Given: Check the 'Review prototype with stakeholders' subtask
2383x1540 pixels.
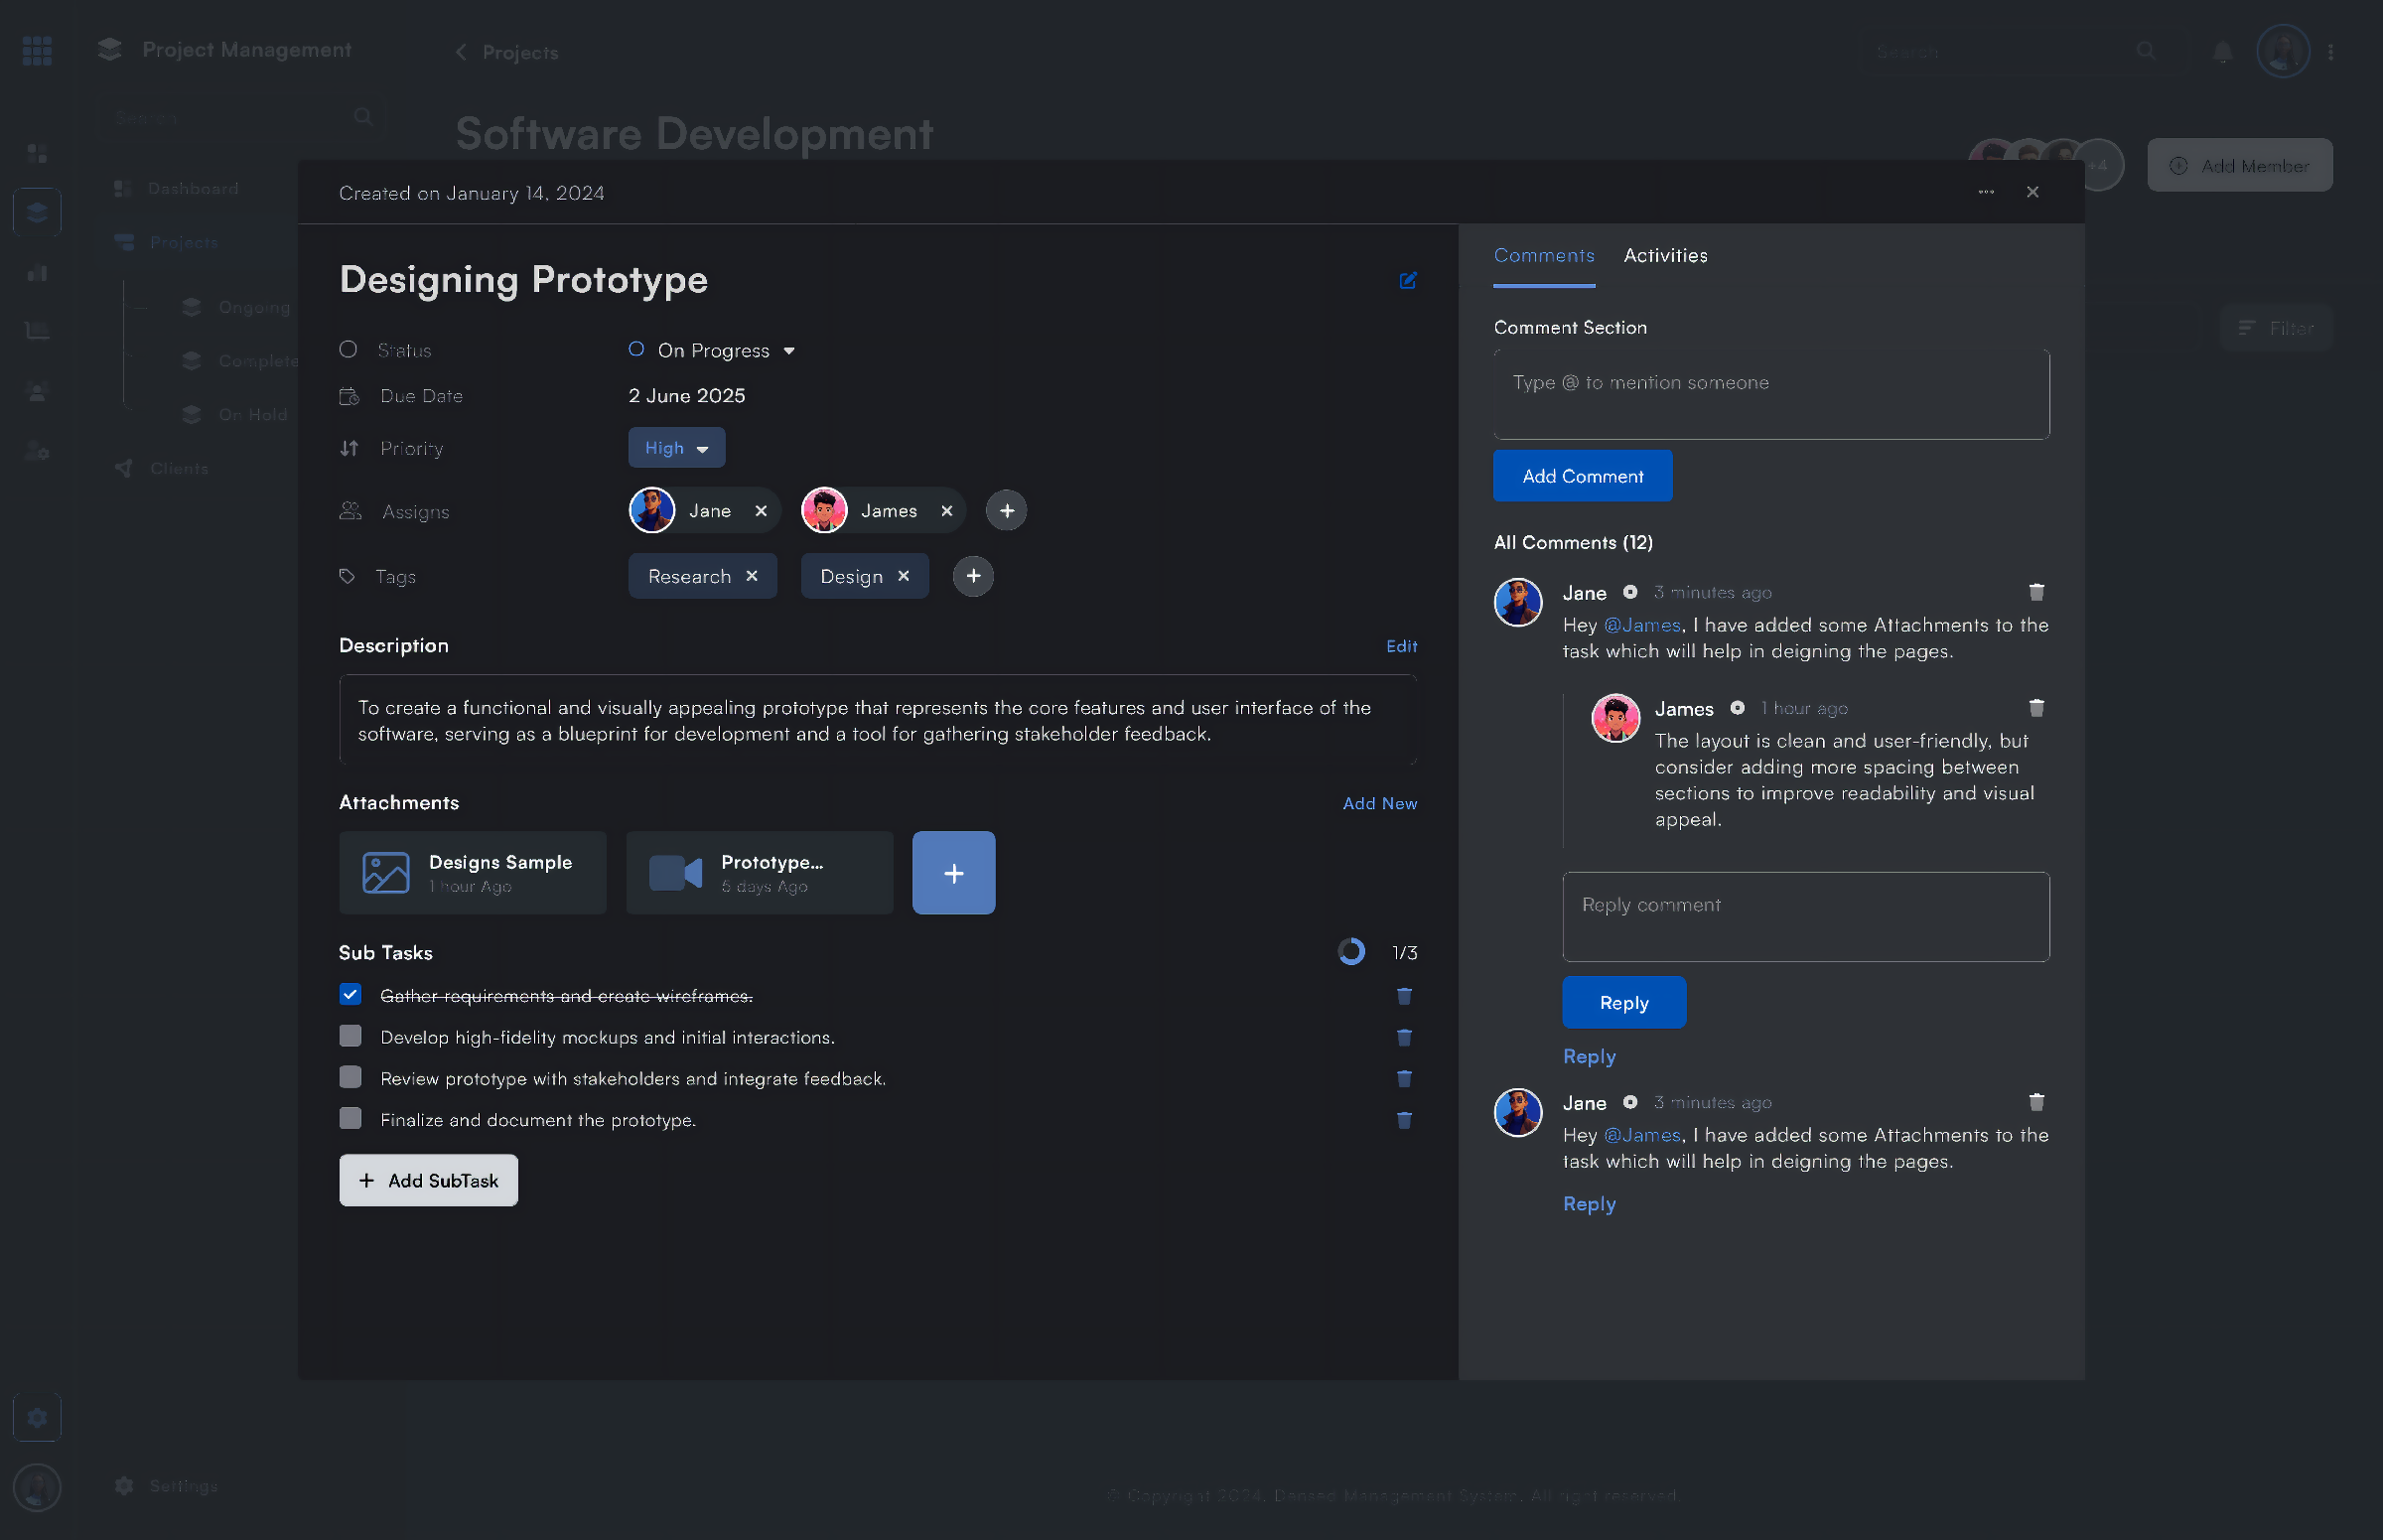Looking at the screenshot, I should (x=350, y=1077).
